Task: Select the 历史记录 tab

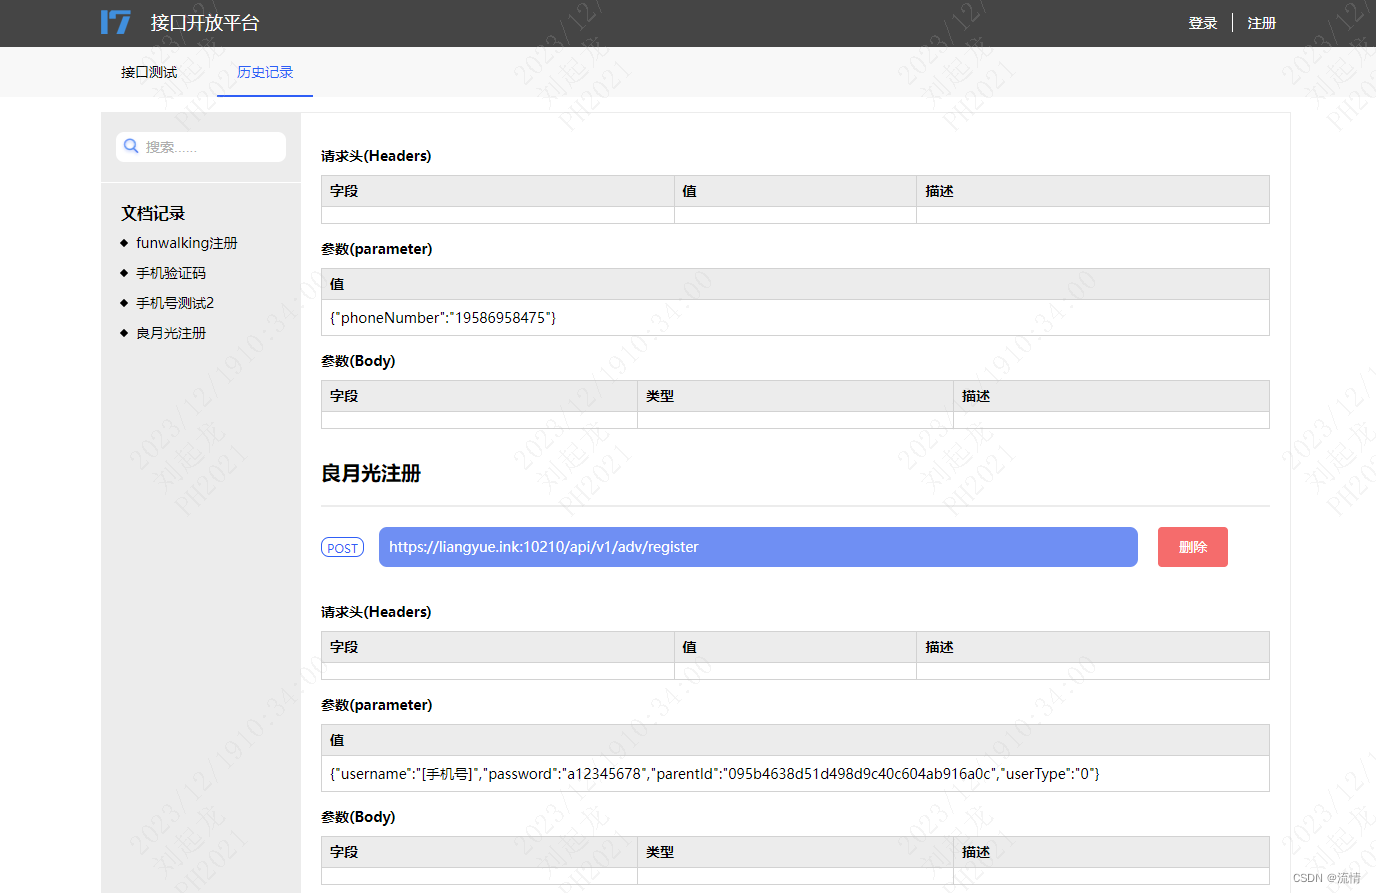Action: click(x=264, y=71)
